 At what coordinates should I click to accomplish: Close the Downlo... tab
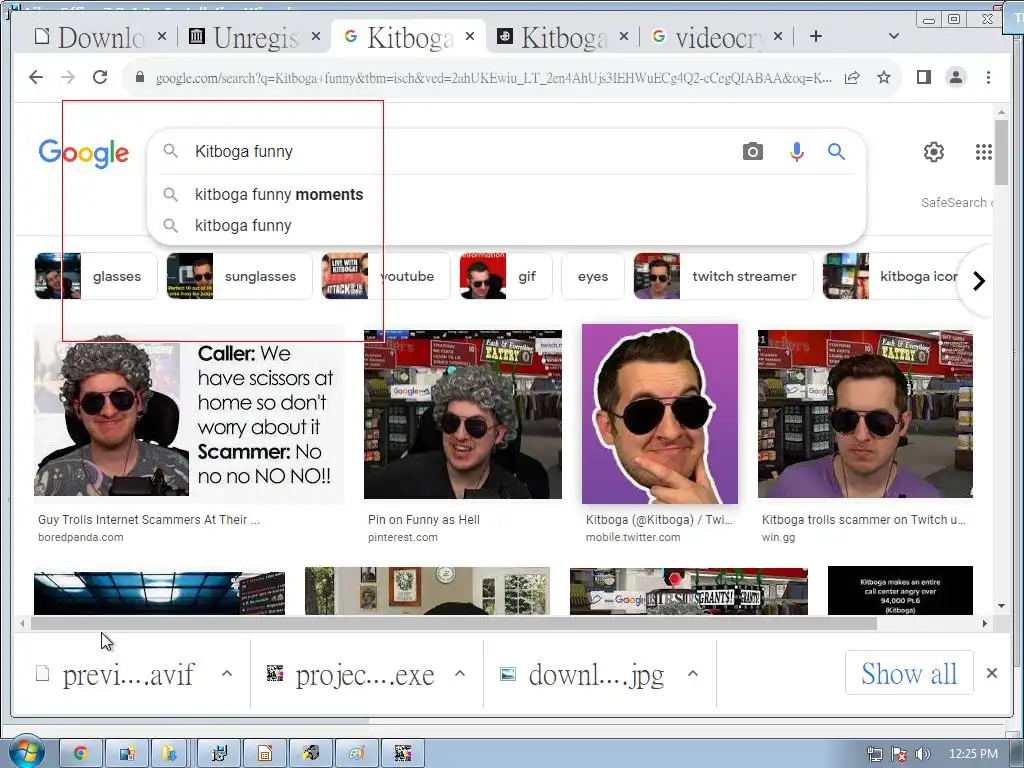click(162, 37)
